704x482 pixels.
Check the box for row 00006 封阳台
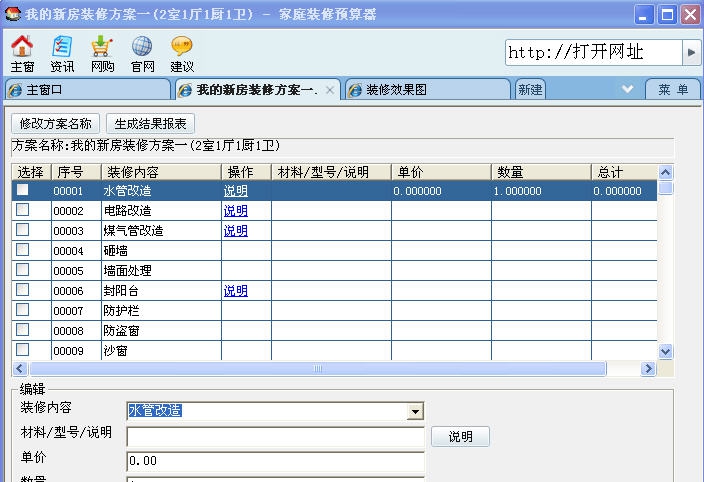click(x=22, y=289)
